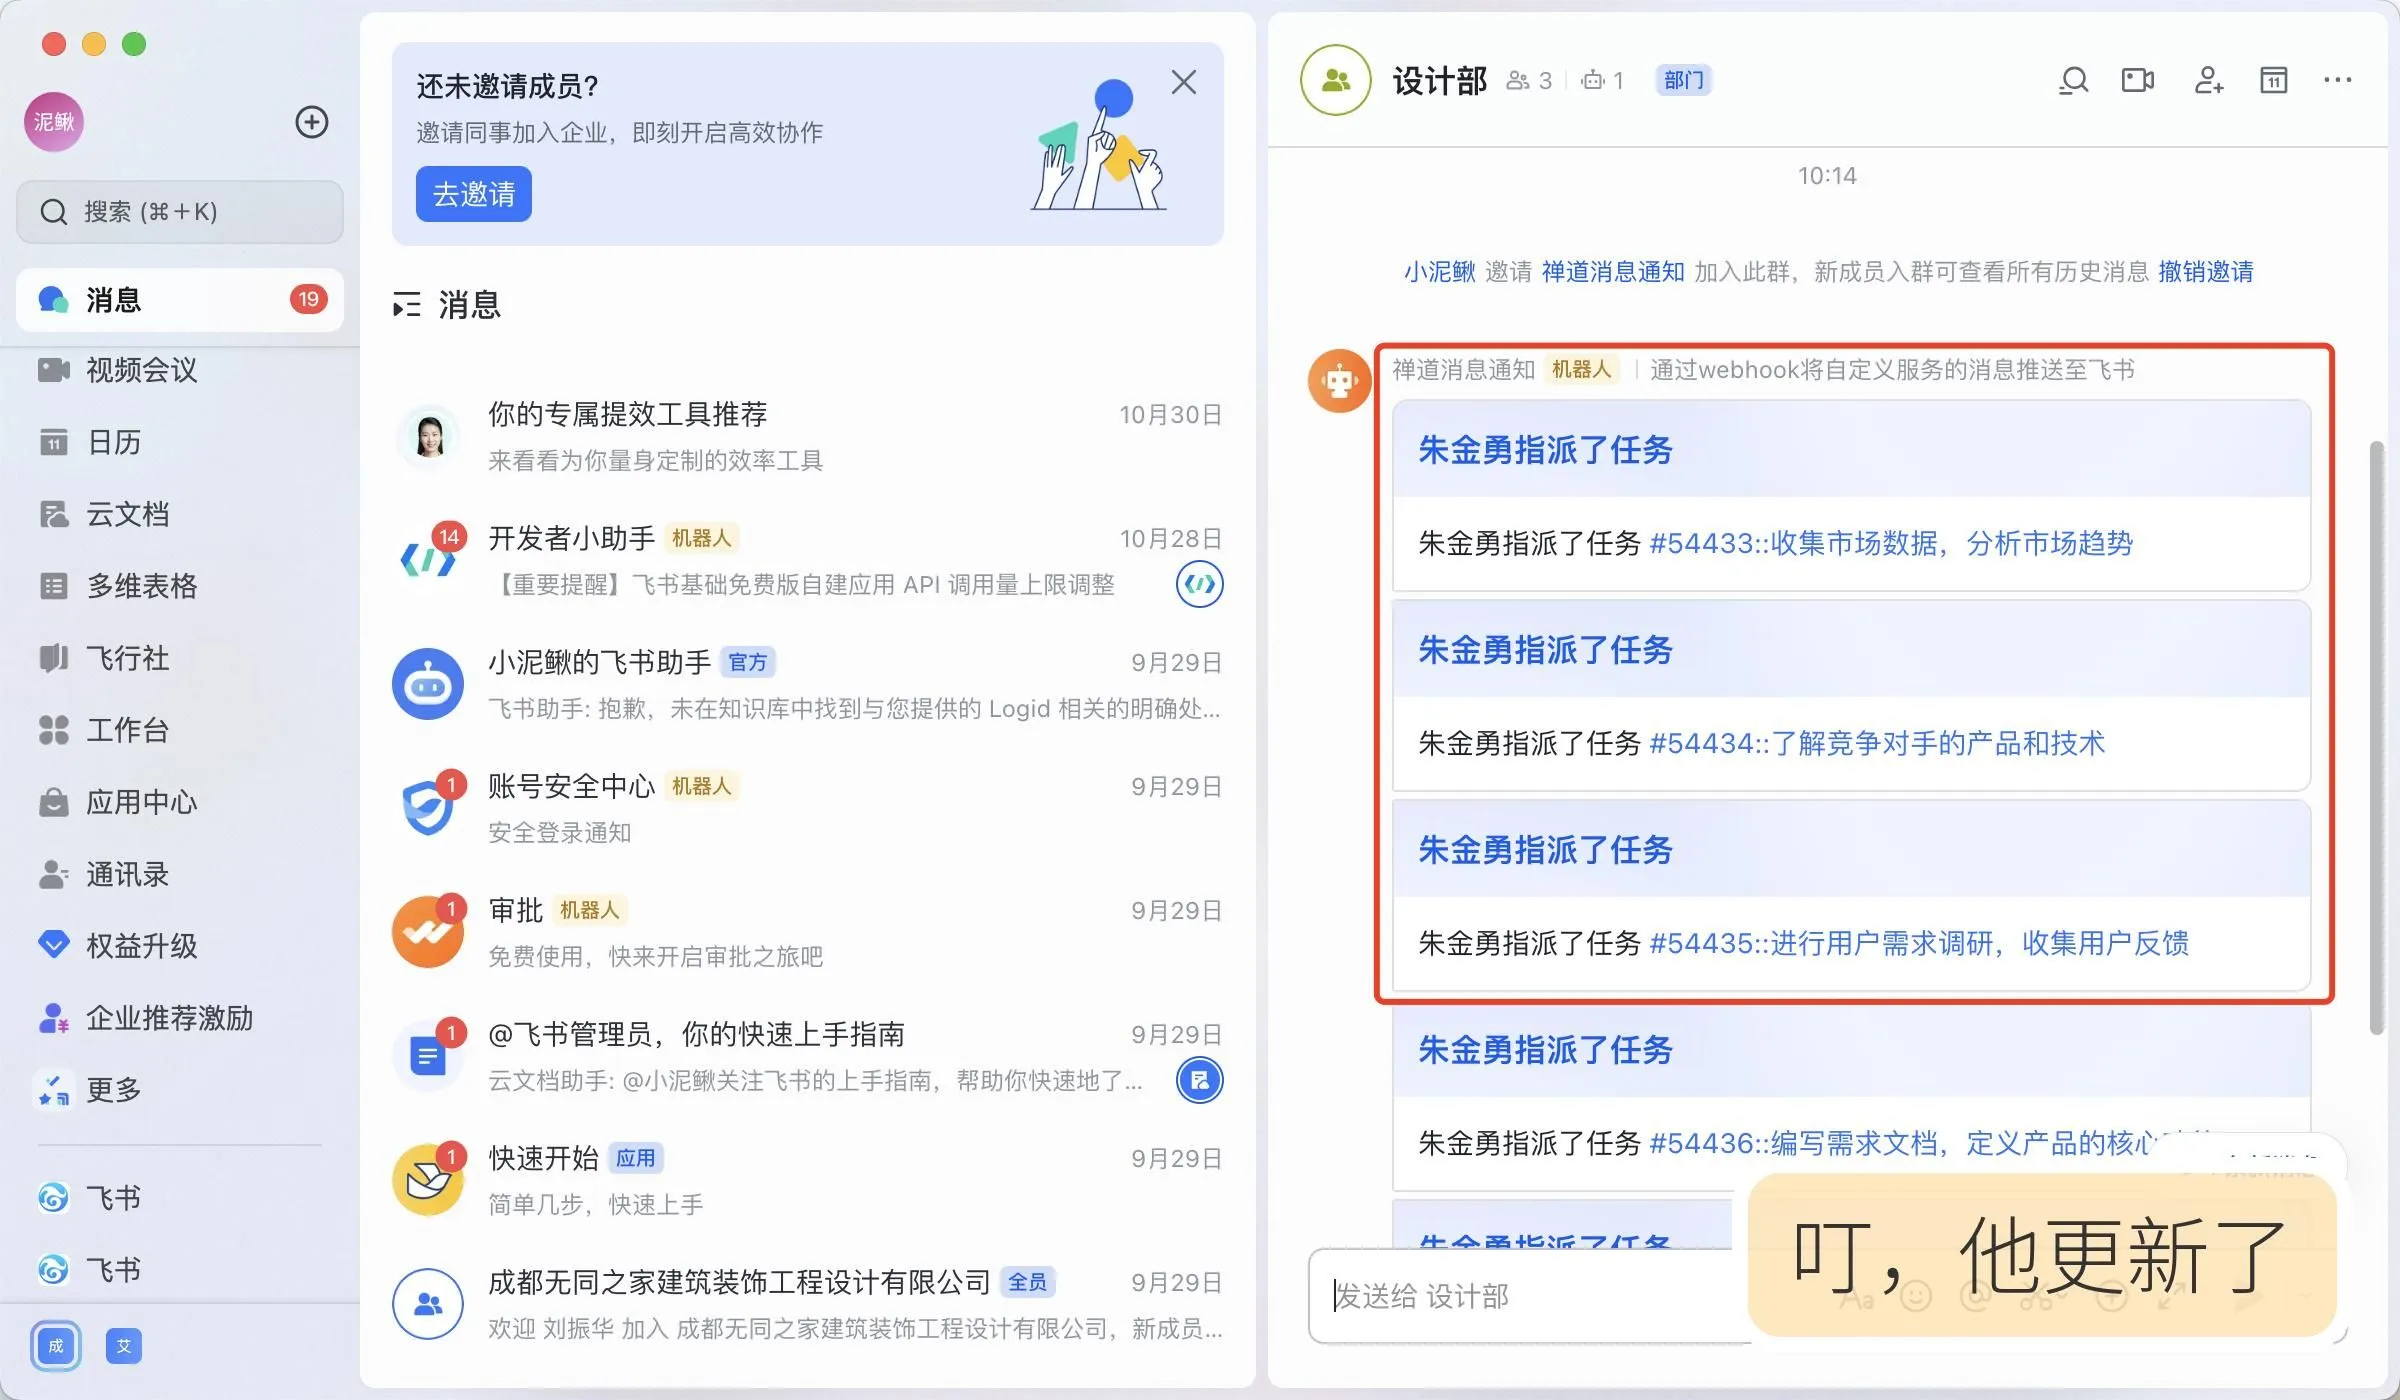
Task: Open task link #54435 进行用户需求调研
Action: tap(1919, 943)
